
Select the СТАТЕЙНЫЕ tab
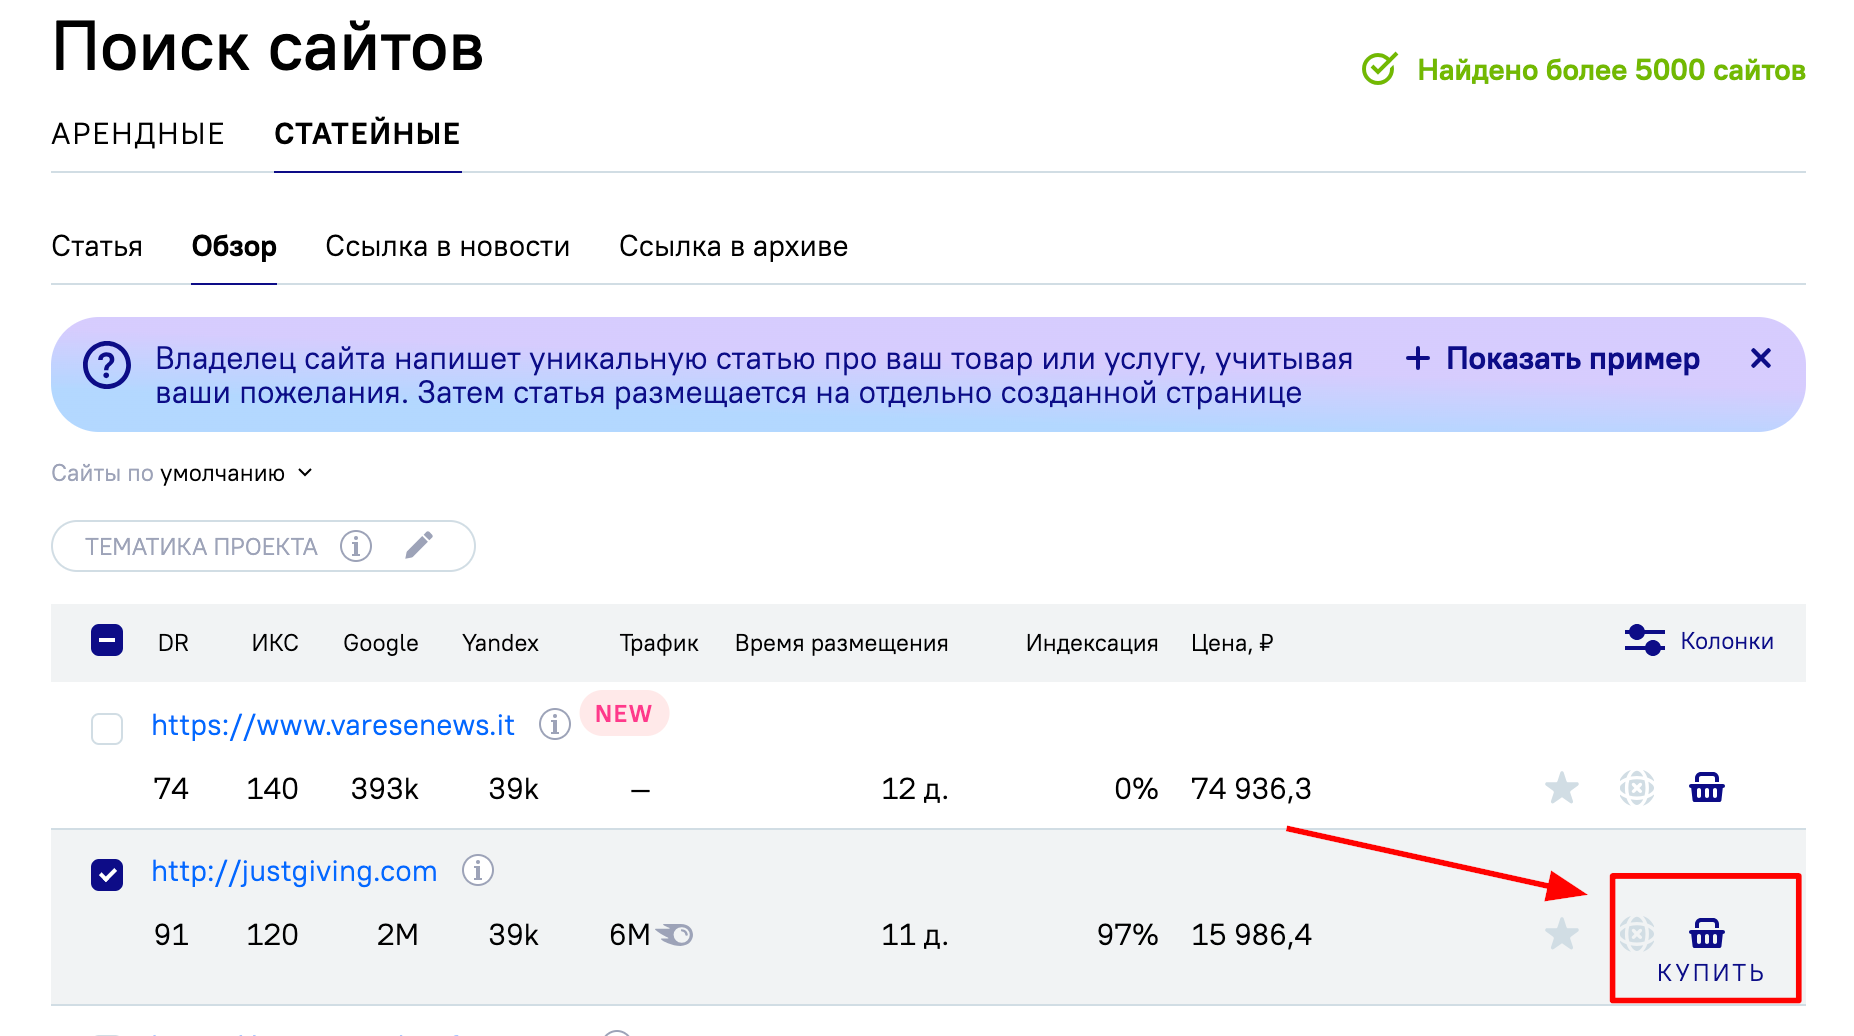point(367,134)
